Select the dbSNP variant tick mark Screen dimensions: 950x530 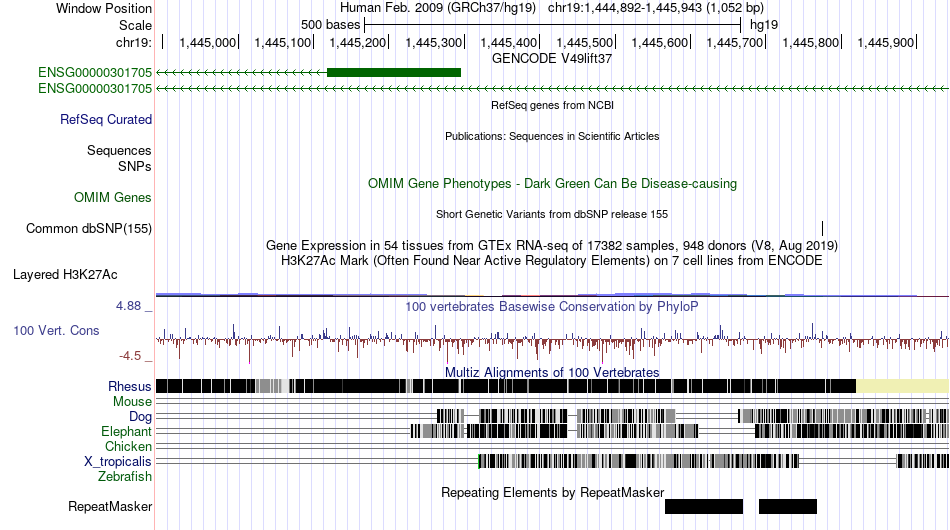click(x=822, y=228)
